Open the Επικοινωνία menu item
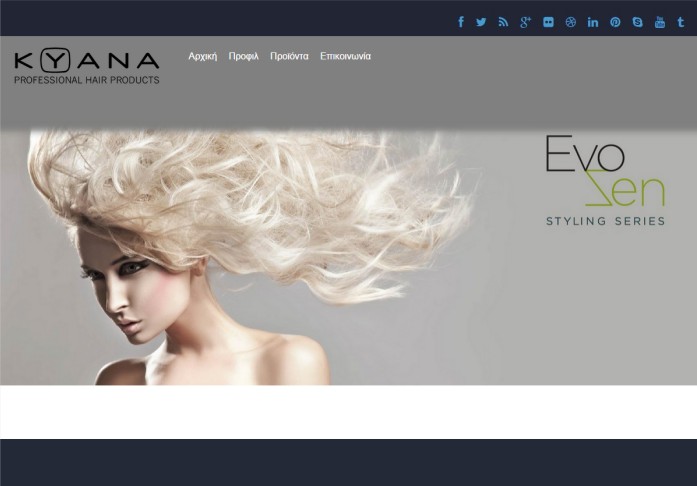Image resolution: width=697 pixels, height=486 pixels. point(345,56)
